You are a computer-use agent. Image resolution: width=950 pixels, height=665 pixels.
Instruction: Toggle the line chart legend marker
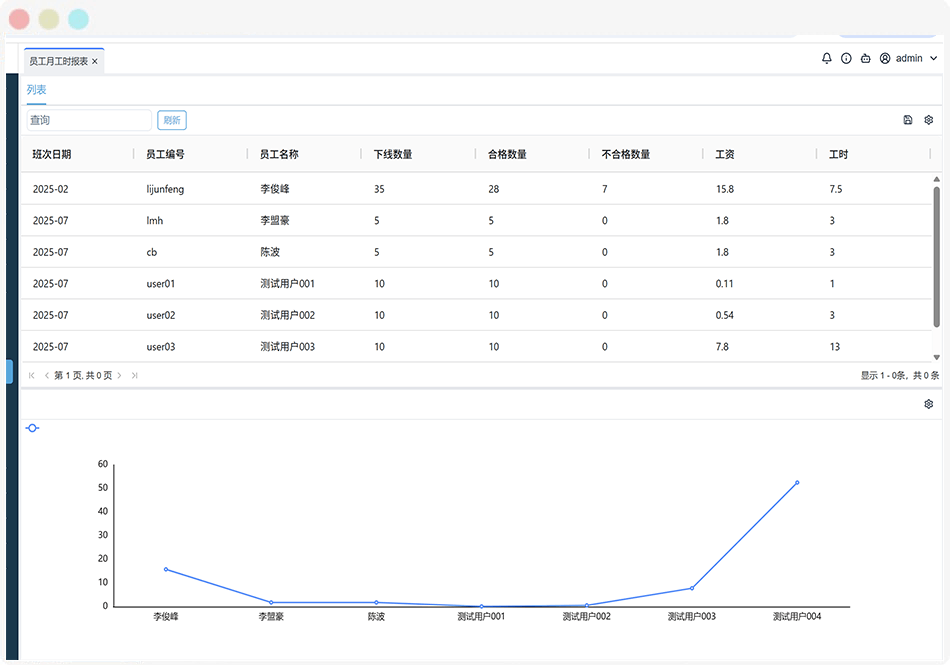point(33,428)
